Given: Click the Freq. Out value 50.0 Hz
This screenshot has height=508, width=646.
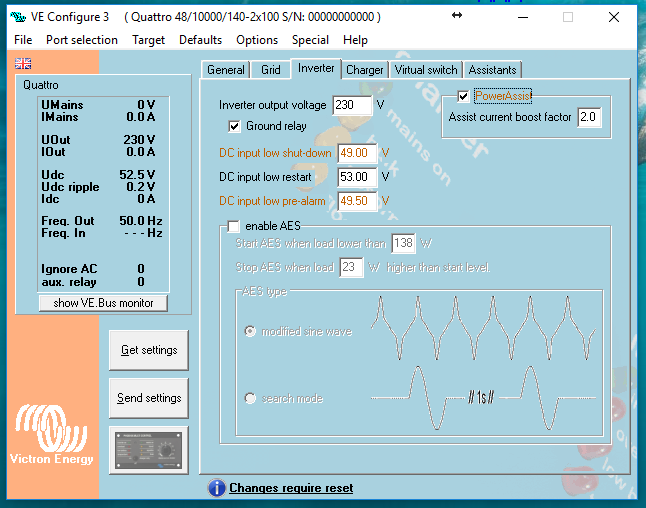Looking at the screenshot, I should pos(140,221).
